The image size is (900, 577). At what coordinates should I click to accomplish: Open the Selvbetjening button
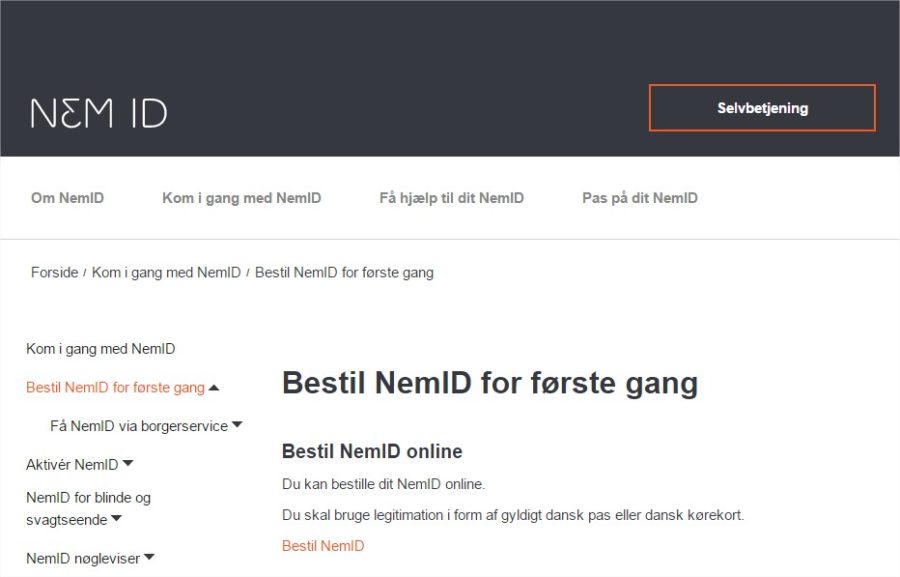[x=763, y=107]
